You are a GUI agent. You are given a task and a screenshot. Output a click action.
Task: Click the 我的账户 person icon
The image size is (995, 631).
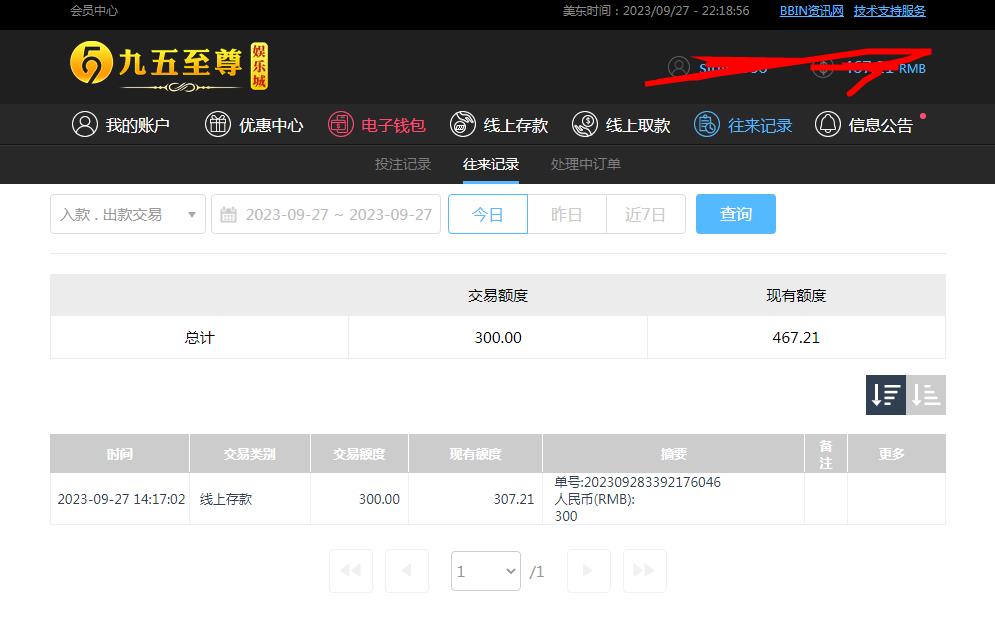pos(85,124)
